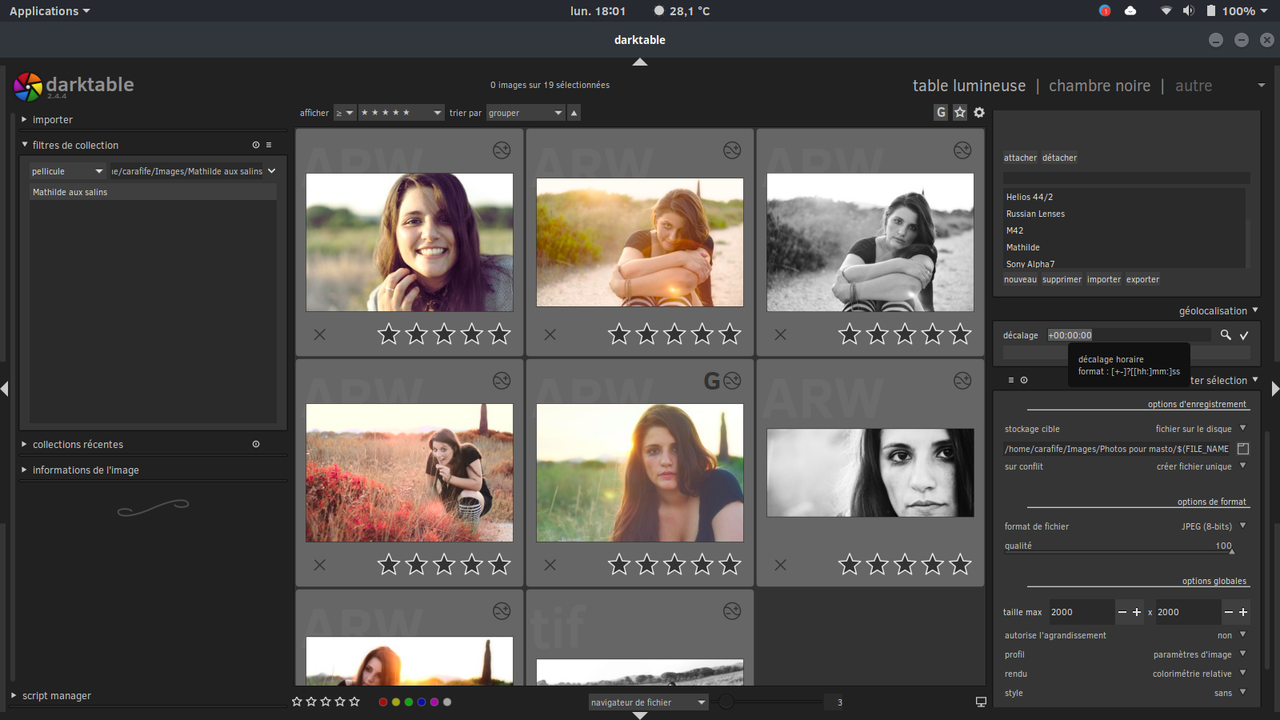This screenshot has height=720, width=1280.
Task: Click the darktable logo
Action: (28, 87)
